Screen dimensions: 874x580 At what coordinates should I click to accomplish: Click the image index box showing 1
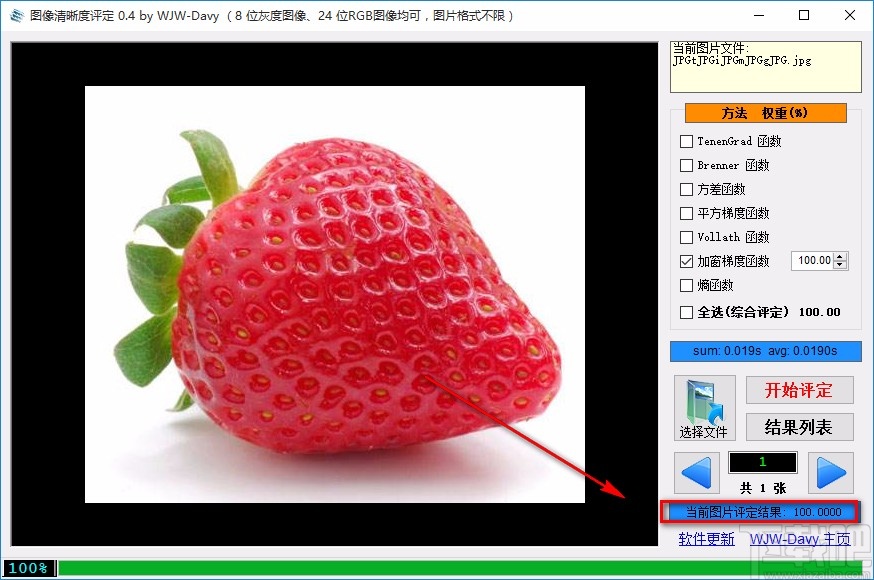coord(763,462)
